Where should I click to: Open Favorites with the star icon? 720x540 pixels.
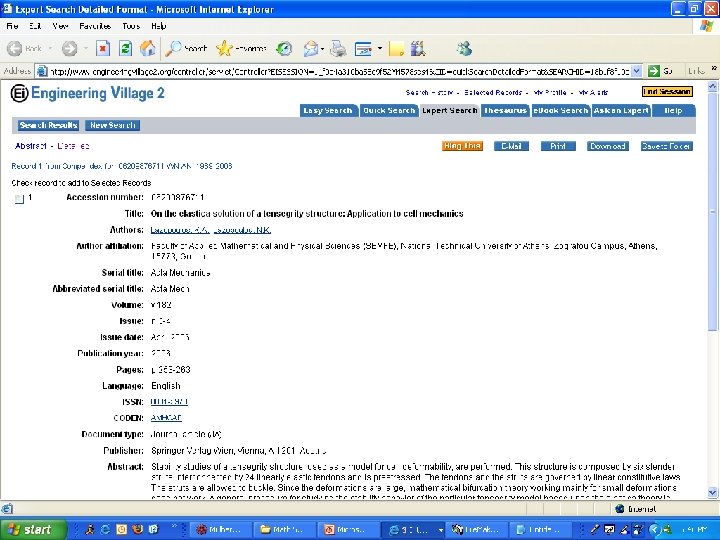pyautogui.click(x=224, y=48)
